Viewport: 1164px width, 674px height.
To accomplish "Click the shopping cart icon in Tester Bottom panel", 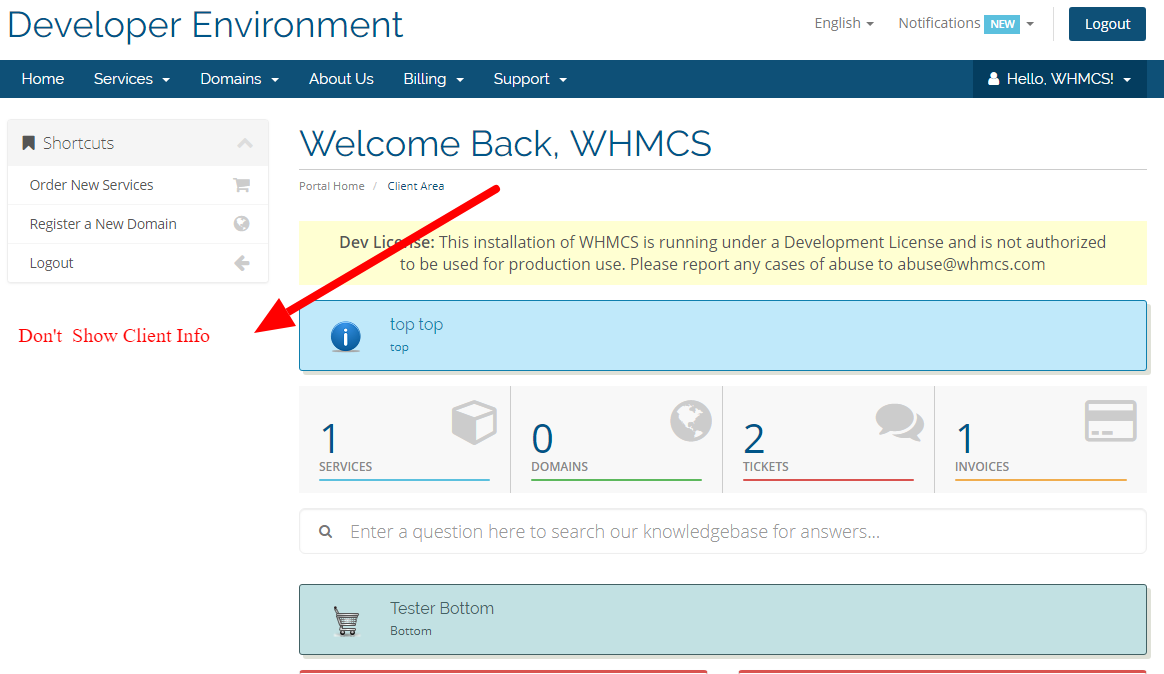I will 346,621.
